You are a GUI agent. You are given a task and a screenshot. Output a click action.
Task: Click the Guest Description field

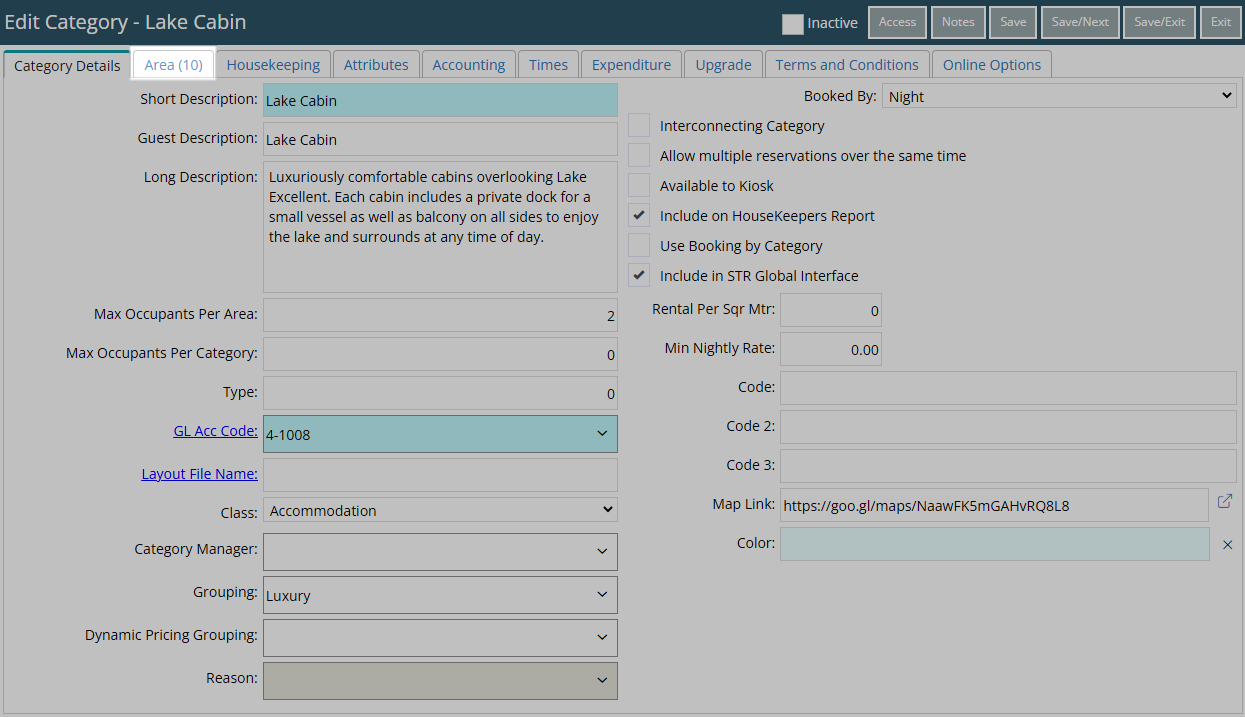pos(440,139)
